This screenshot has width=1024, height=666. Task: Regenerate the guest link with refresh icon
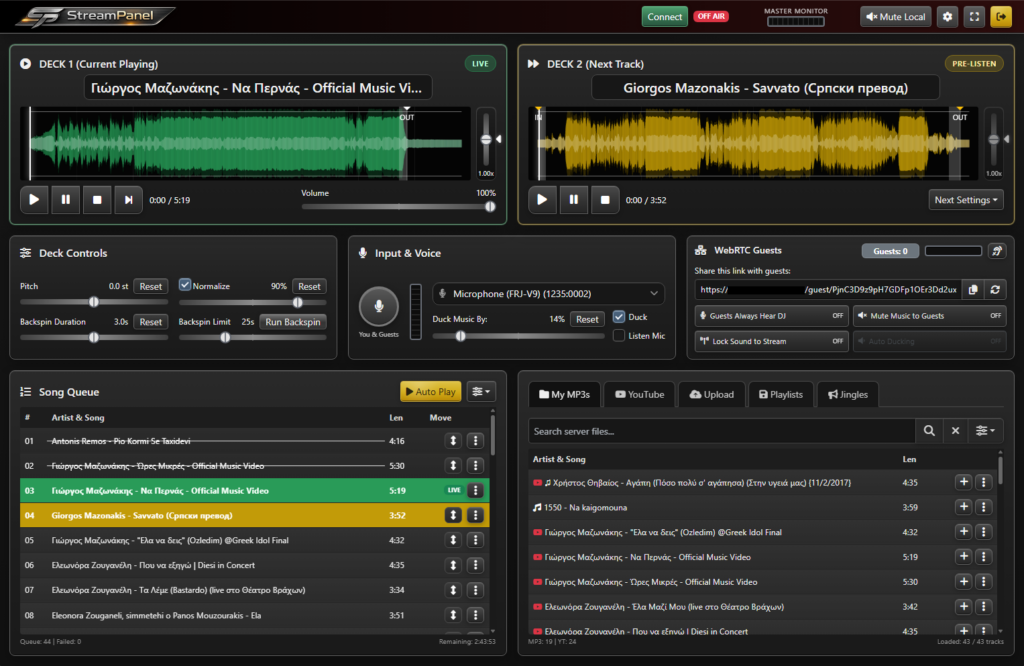point(995,289)
